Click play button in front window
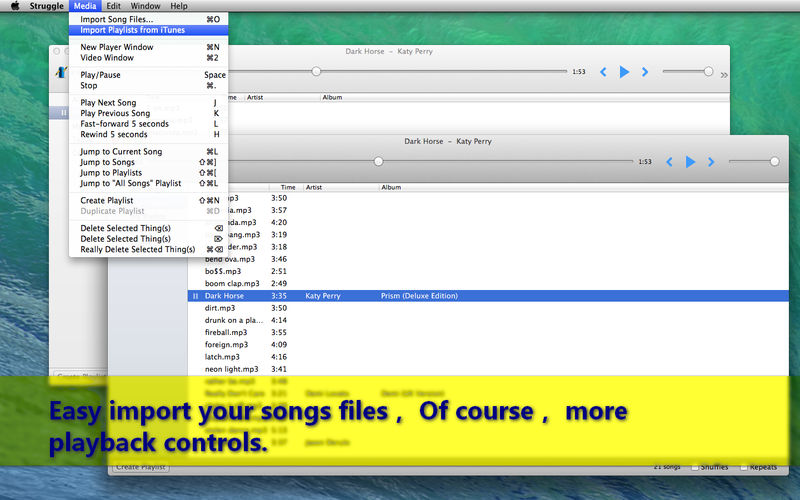 point(690,162)
